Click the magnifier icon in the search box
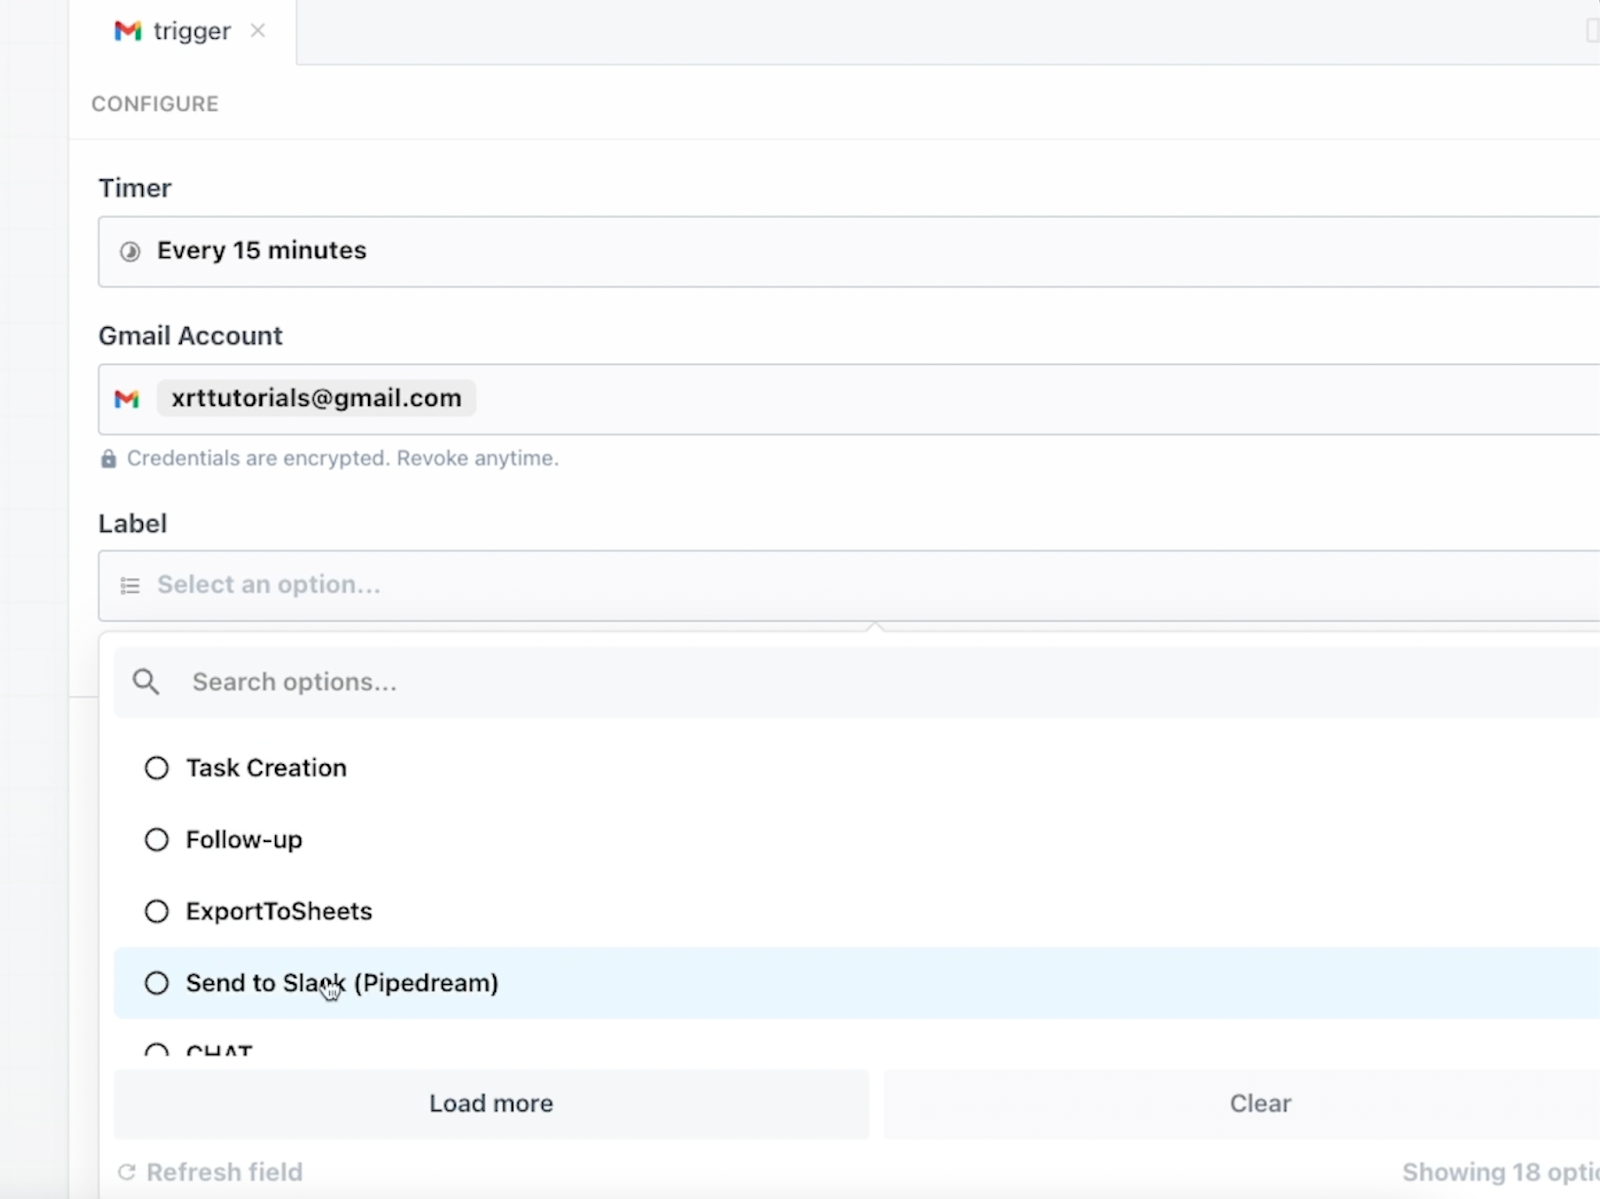The width and height of the screenshot is (1600, 1199). click(x=146, y=682)
